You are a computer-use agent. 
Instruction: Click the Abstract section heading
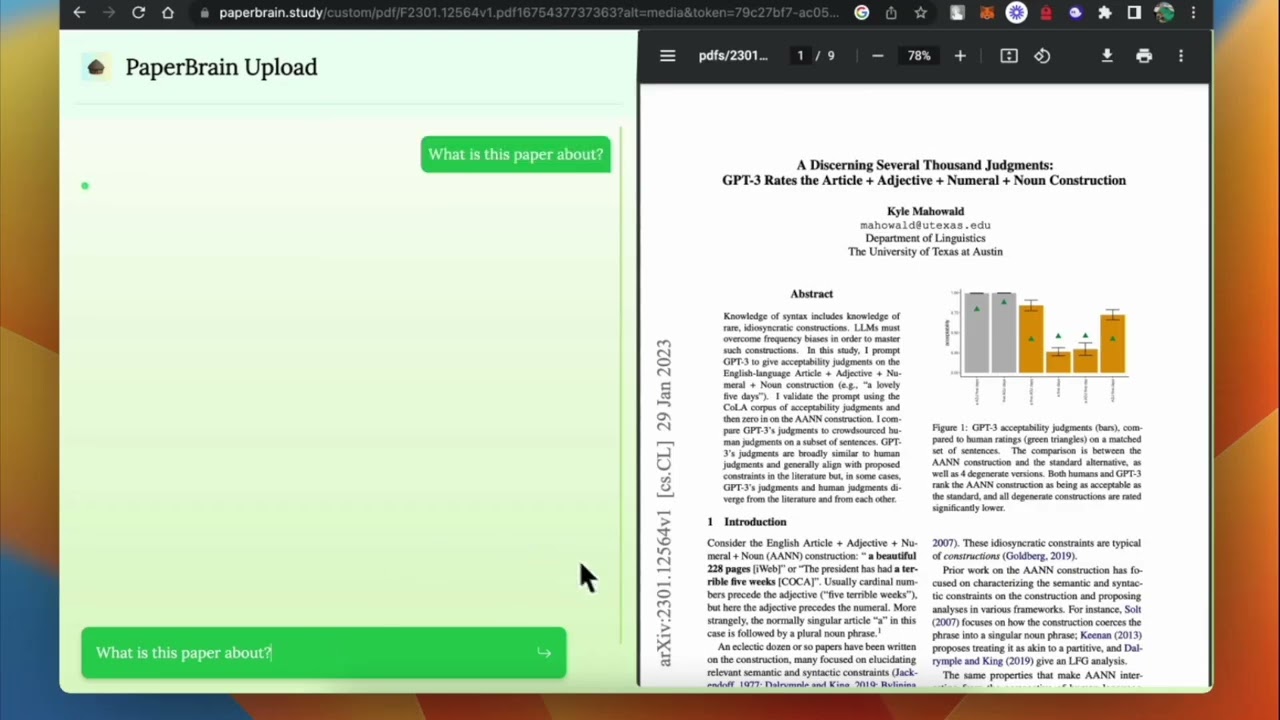tap(811, 294)
